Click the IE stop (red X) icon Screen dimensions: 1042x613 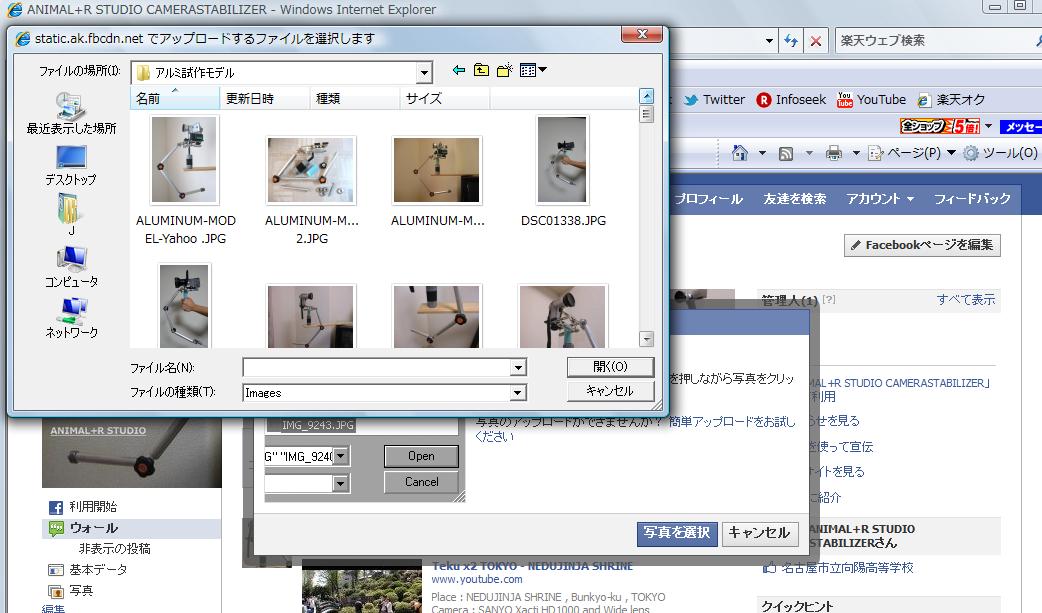click(815, 41)
